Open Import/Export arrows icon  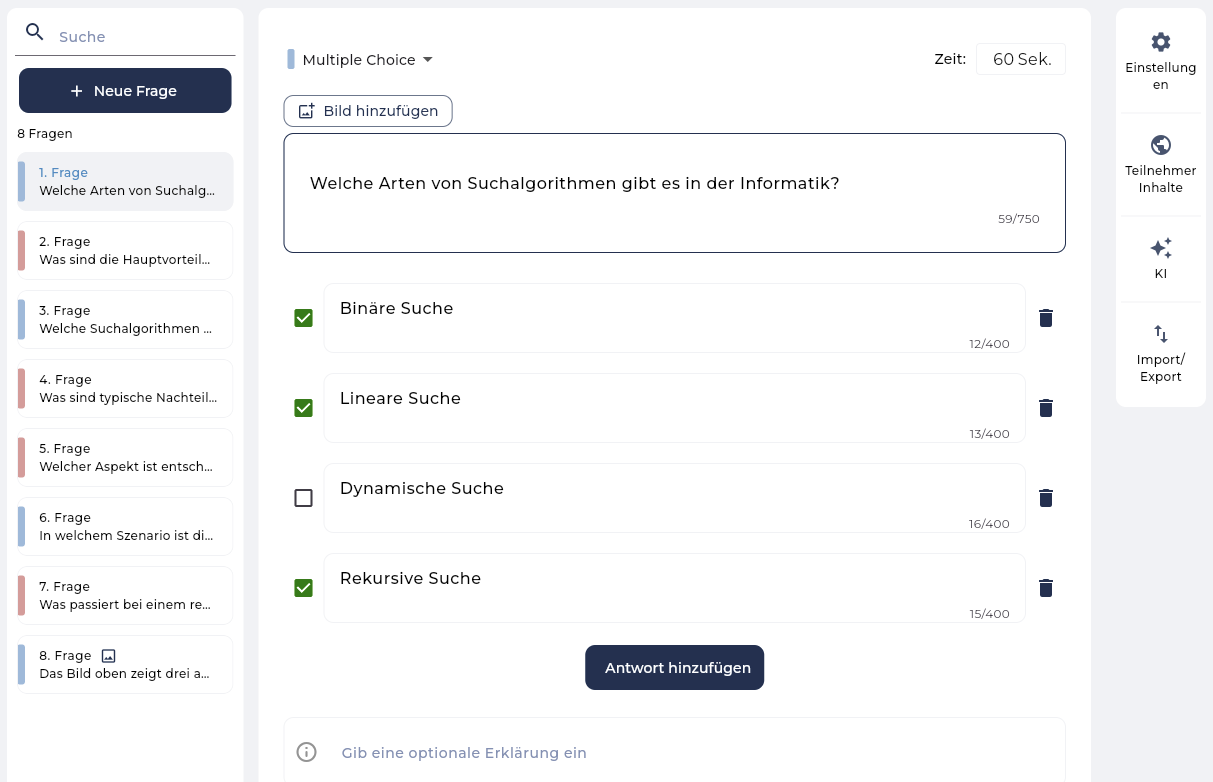pos(1160,334)
